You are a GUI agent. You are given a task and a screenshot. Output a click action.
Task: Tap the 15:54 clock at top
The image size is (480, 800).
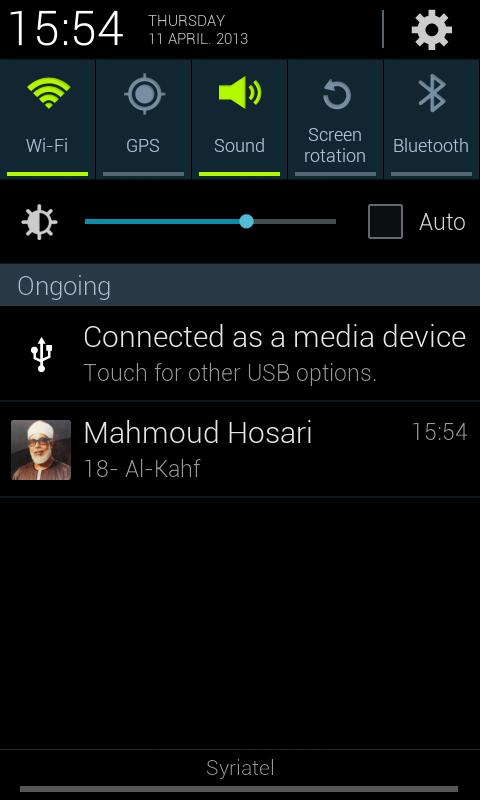[x=66, y=29]
